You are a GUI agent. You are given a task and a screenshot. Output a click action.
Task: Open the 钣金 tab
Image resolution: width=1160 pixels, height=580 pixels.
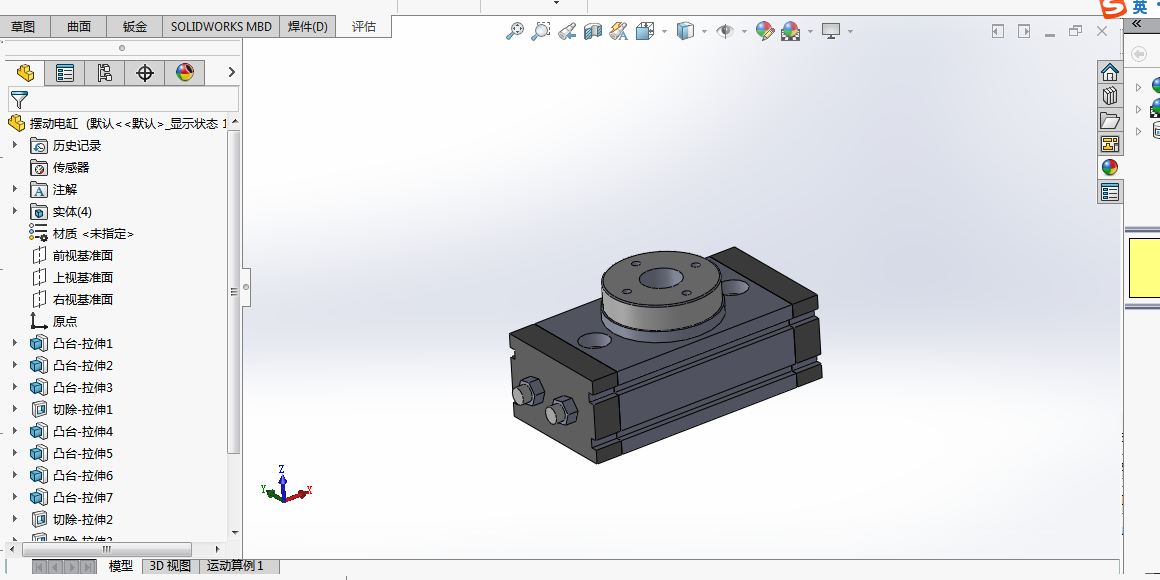coord(135,27)
